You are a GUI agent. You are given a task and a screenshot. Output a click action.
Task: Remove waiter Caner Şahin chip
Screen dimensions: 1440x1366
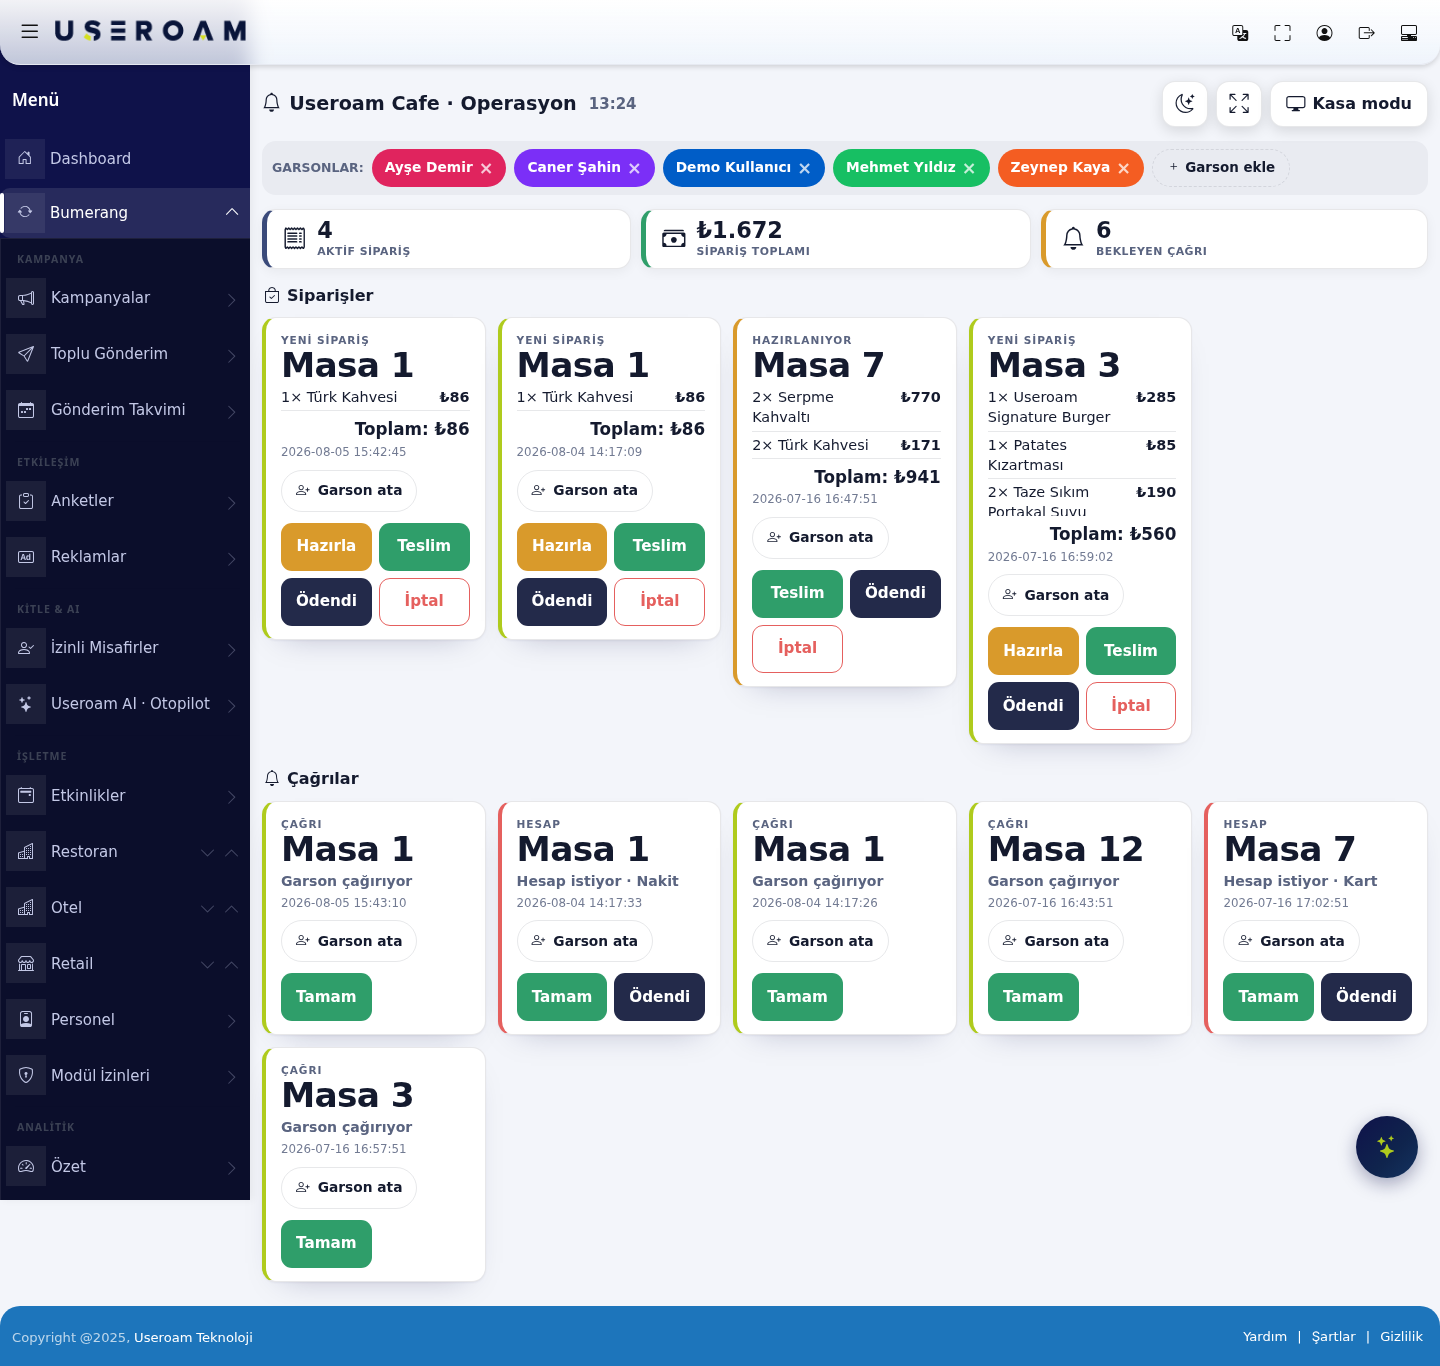pyautogui.click(x=634, y=168)
